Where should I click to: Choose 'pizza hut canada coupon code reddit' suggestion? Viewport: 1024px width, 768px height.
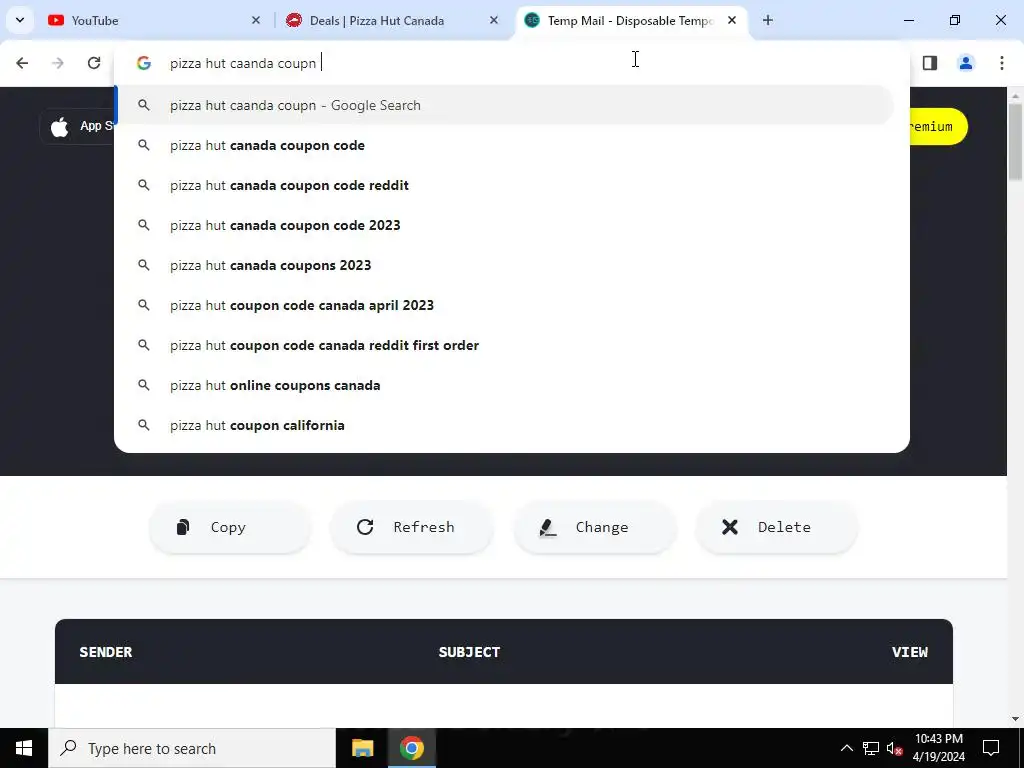(x=504, y=185)
